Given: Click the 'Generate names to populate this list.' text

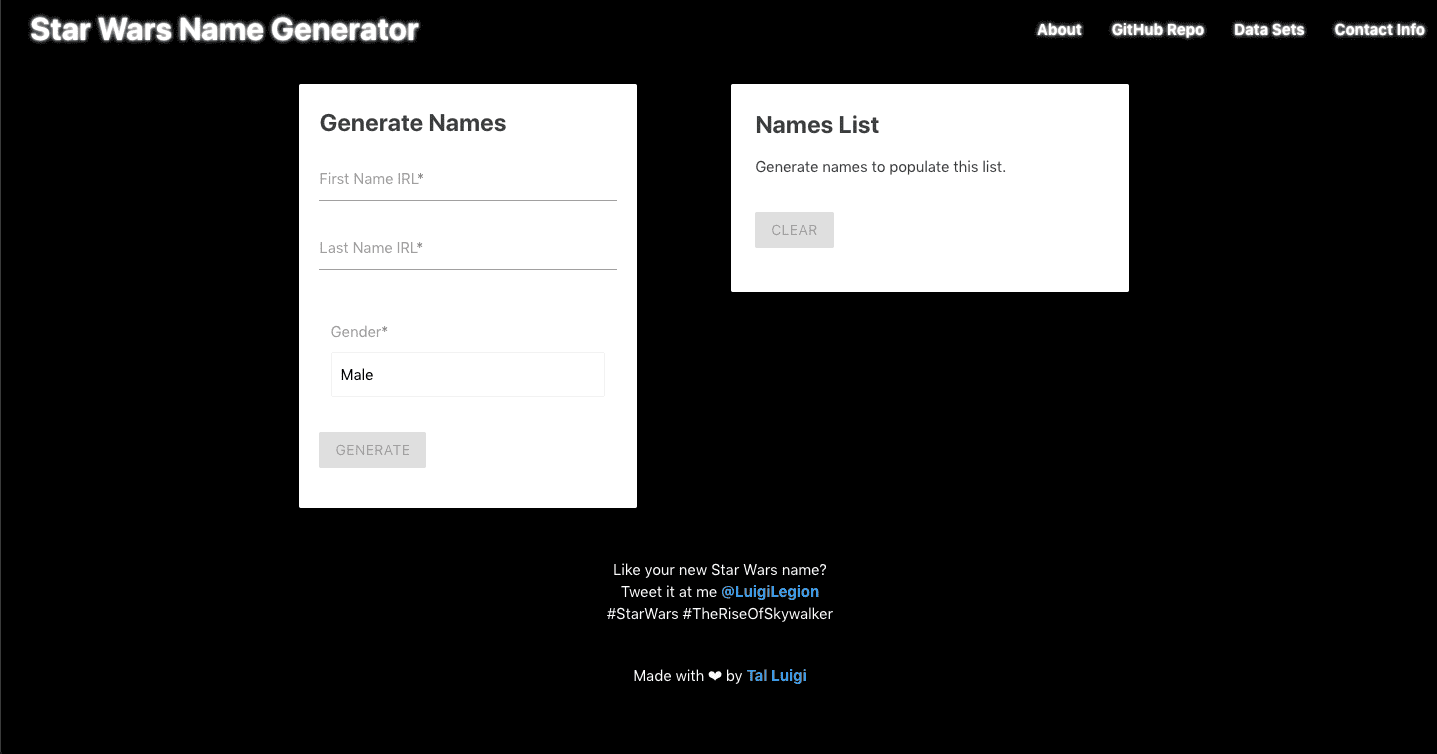Looking at the screenshot, I should 880,167.
